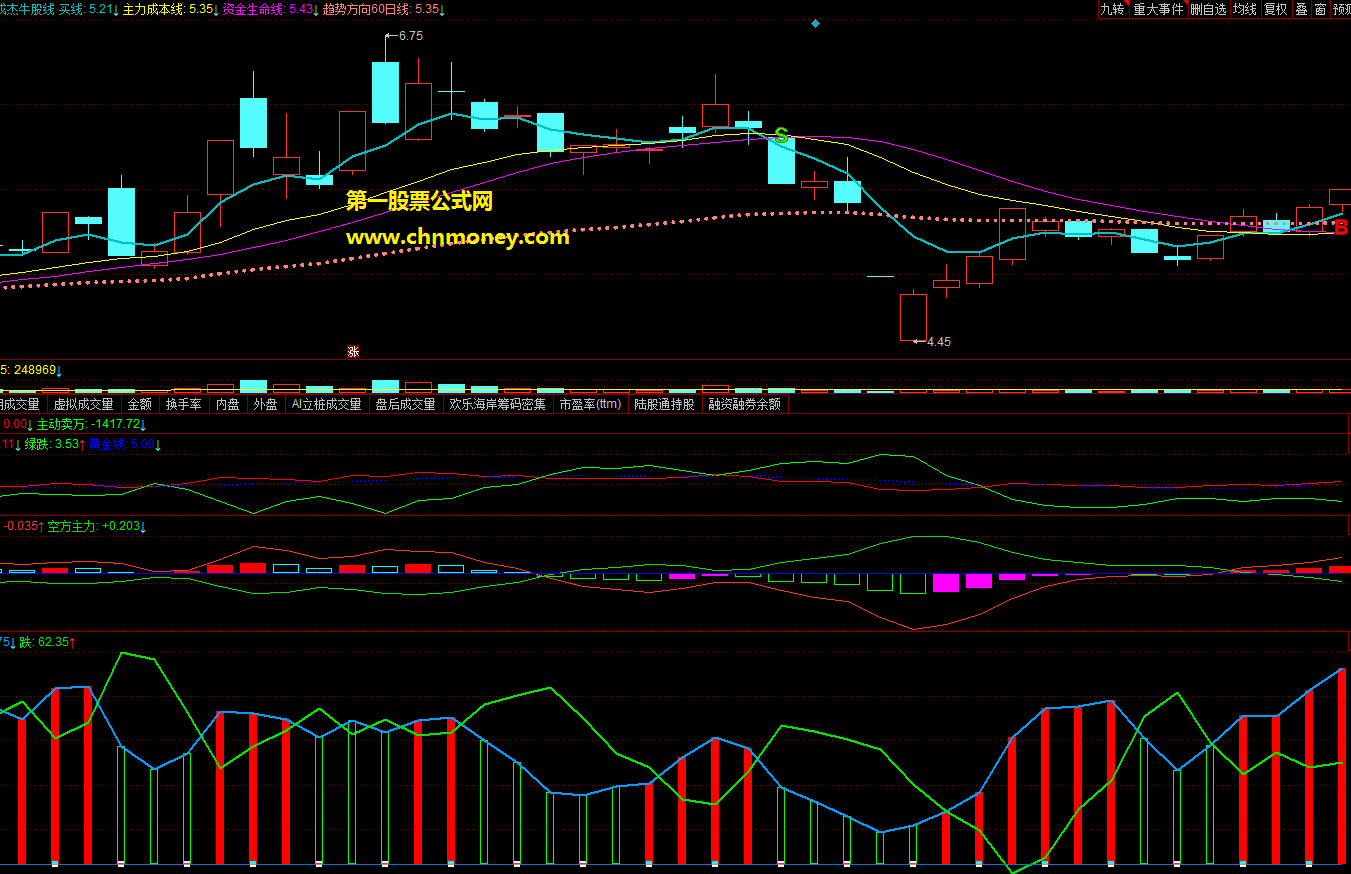1351x874 pixels.
Task: Click the 主动卖万: -1417.72 label
Action: (x=91, y=425)
